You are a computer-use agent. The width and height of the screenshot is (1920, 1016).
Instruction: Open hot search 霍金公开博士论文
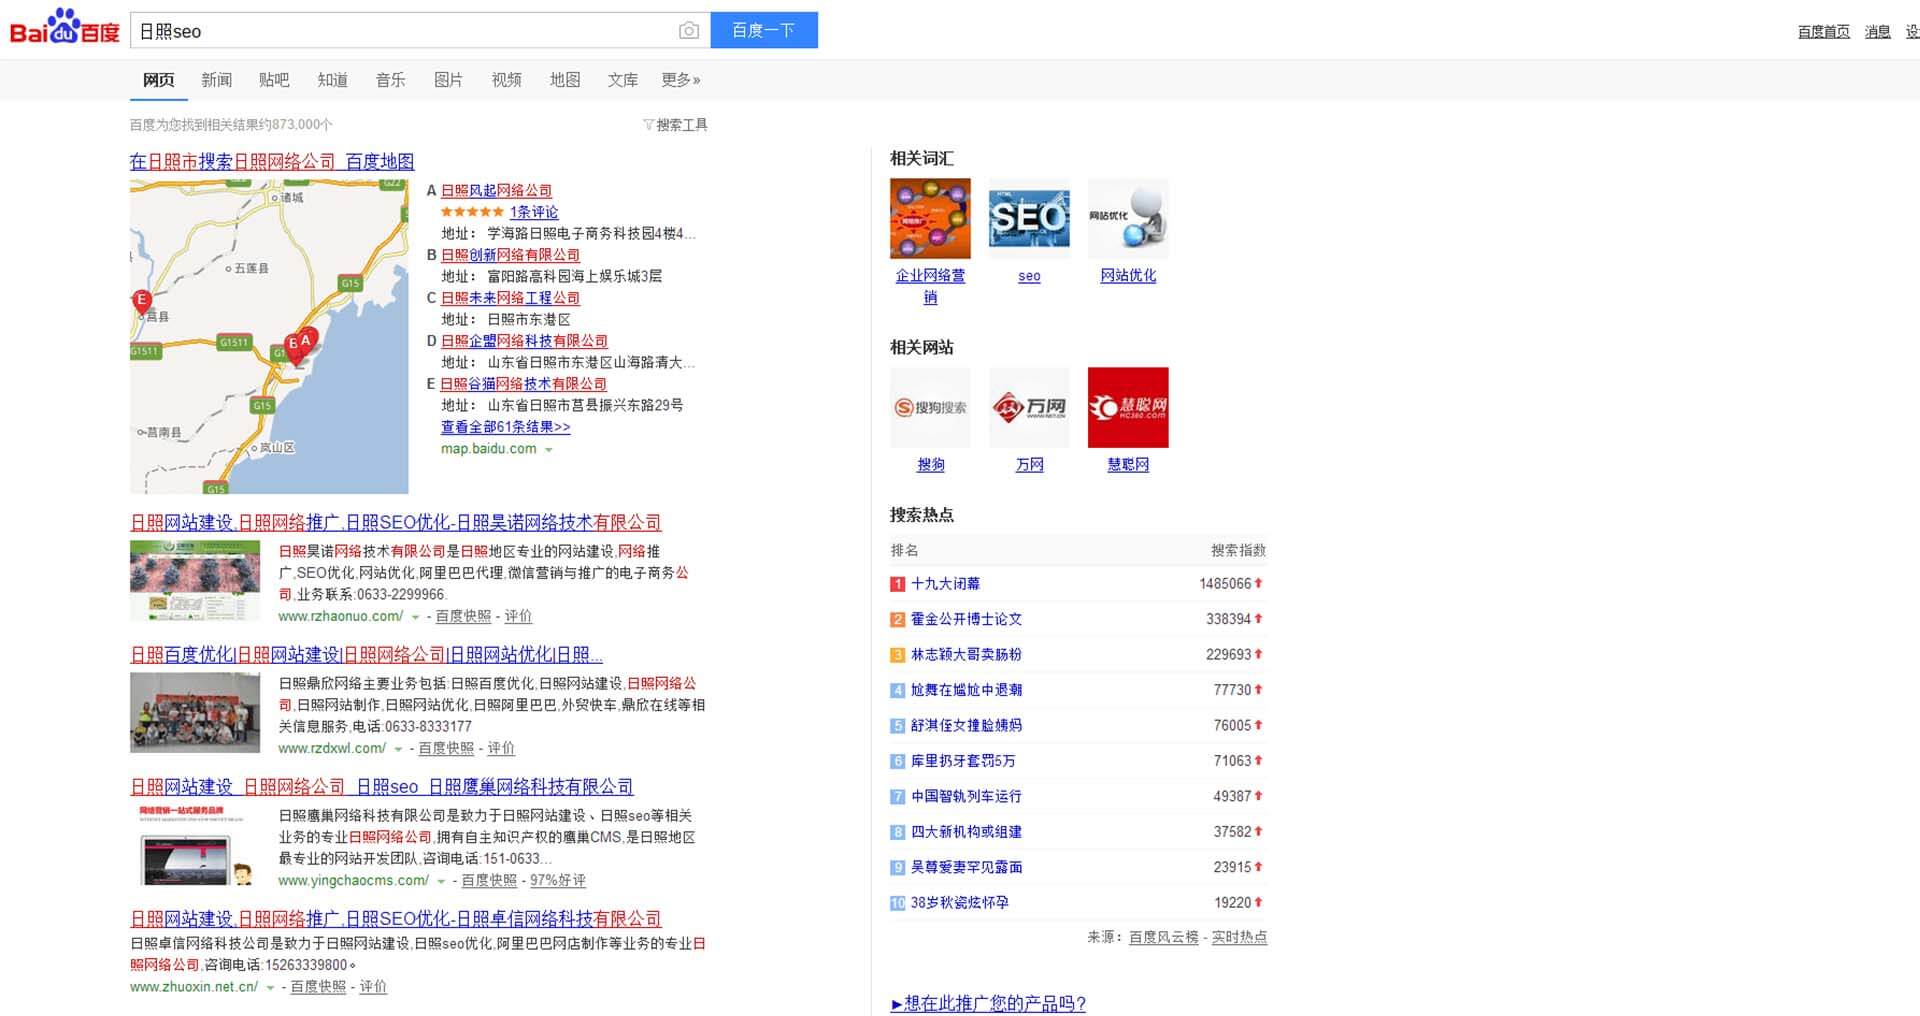966,619
